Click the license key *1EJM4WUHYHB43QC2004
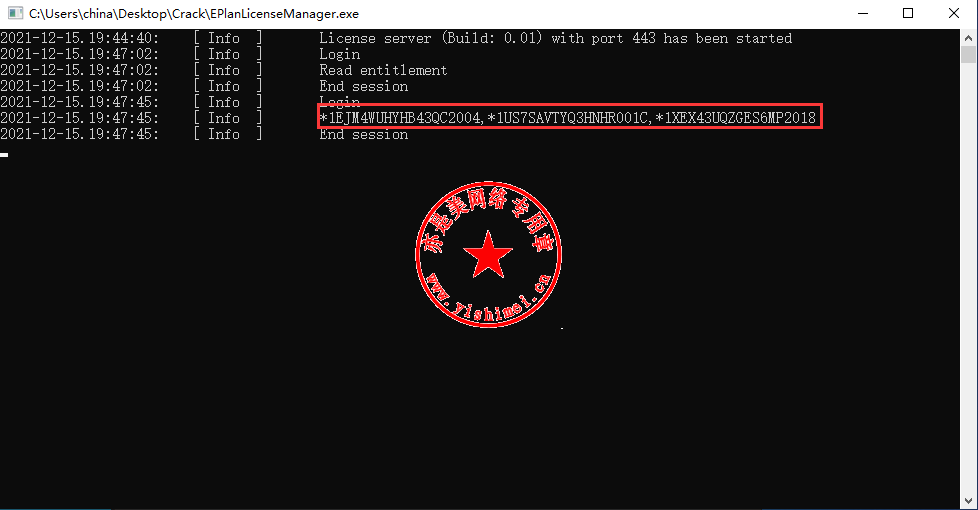 tap(400, 118)
